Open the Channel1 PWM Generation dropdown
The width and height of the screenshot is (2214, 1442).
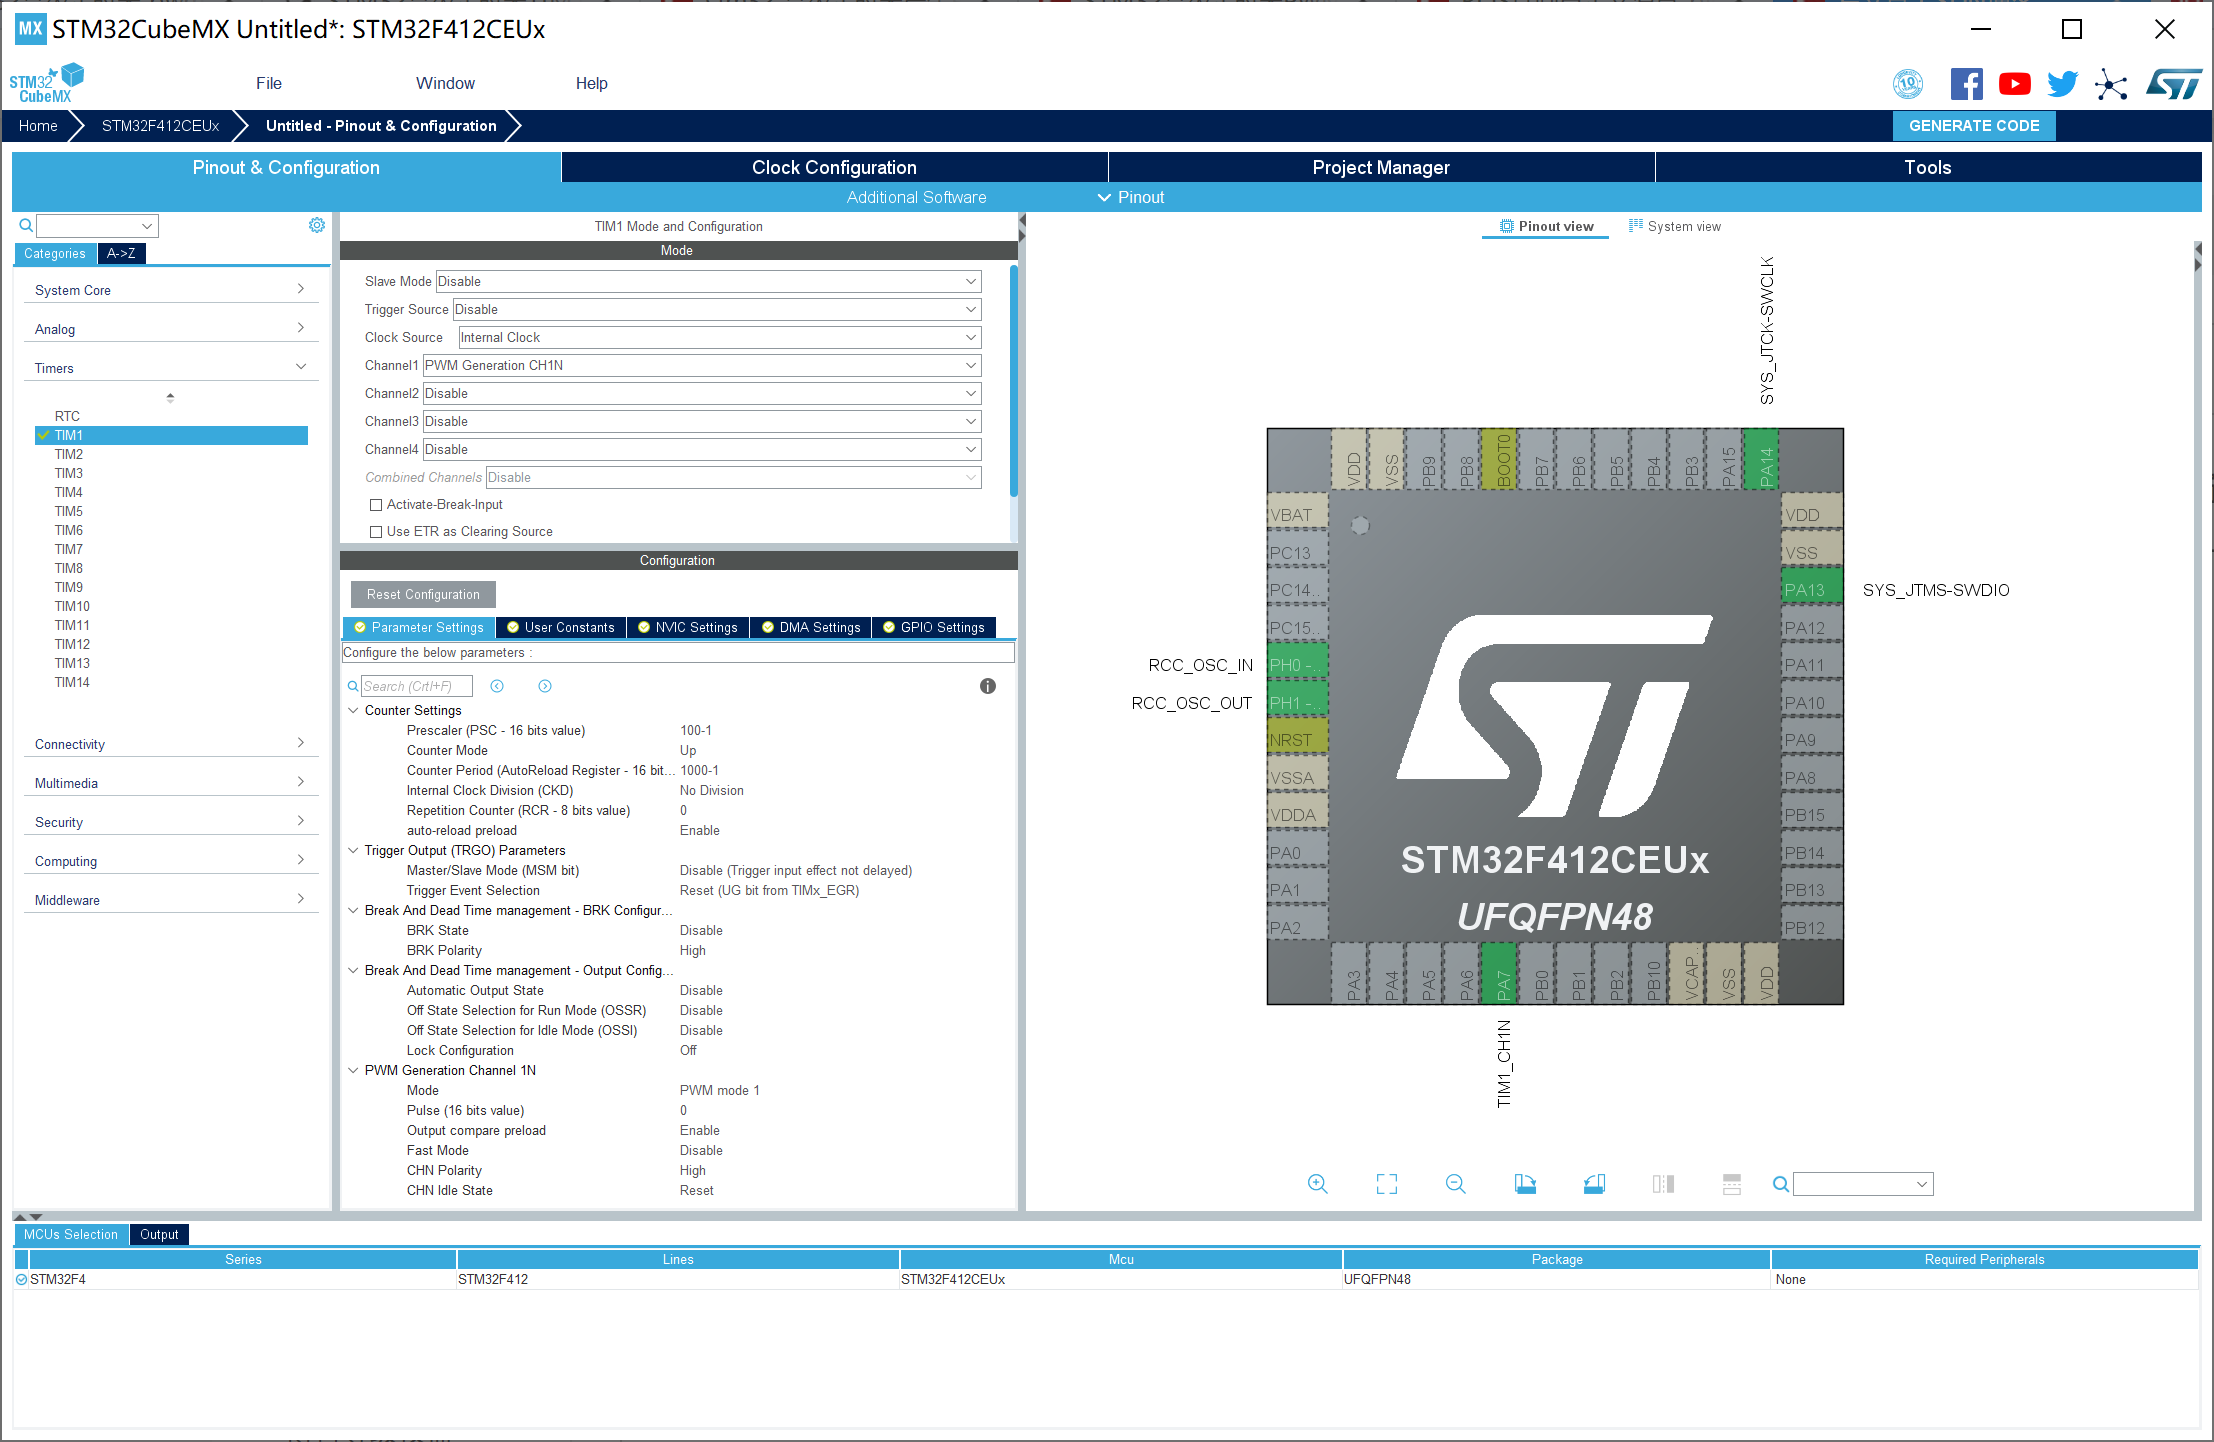(x=701, y=366)
